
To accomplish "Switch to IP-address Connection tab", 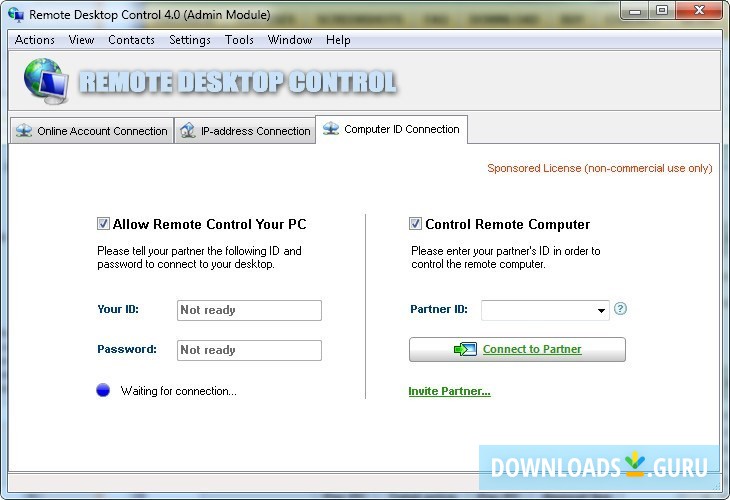I will click(245, 131).
